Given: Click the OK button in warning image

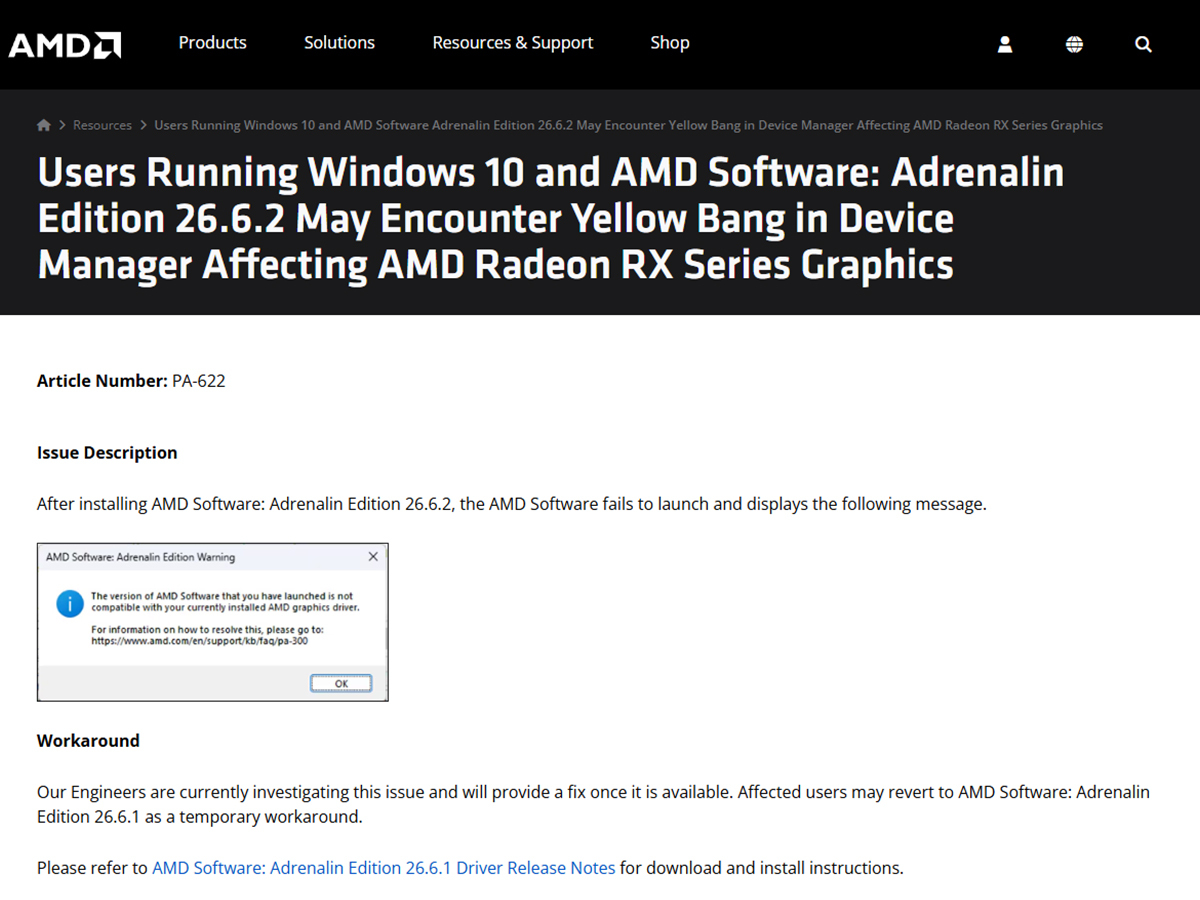Looking at the screenshot, I should [341, 683].
